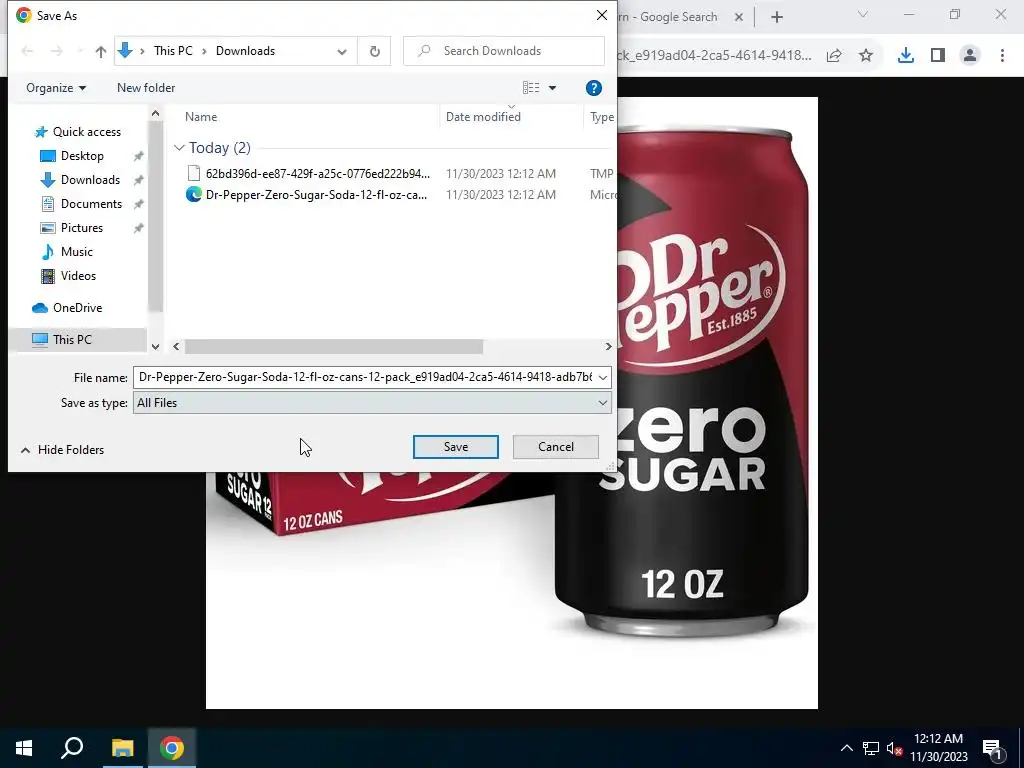The width and height of the screenshot is (1024, 768).
Task: Click the muted volume tray icon
Action: (x=894, y=748)
